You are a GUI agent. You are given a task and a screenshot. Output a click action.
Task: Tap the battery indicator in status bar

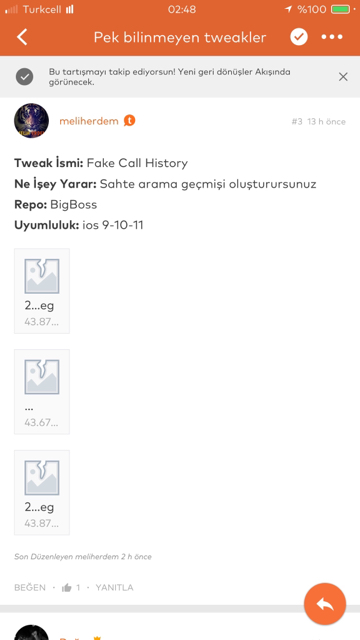click(341, 9)
